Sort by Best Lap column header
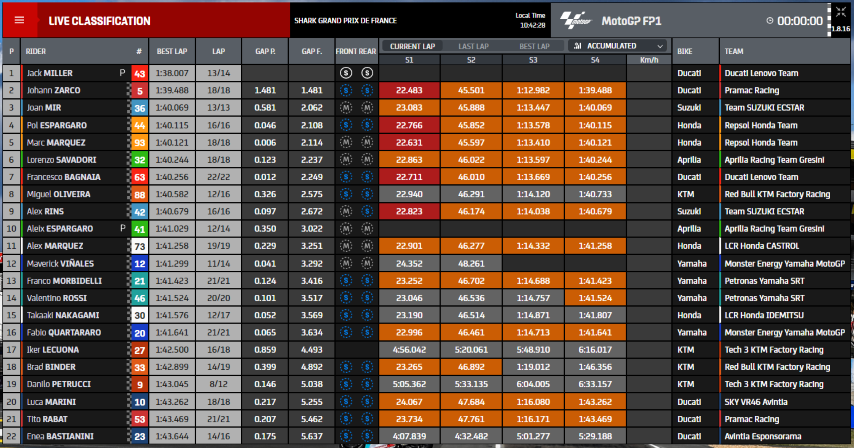The image size is (854, 448). point(172,51)
